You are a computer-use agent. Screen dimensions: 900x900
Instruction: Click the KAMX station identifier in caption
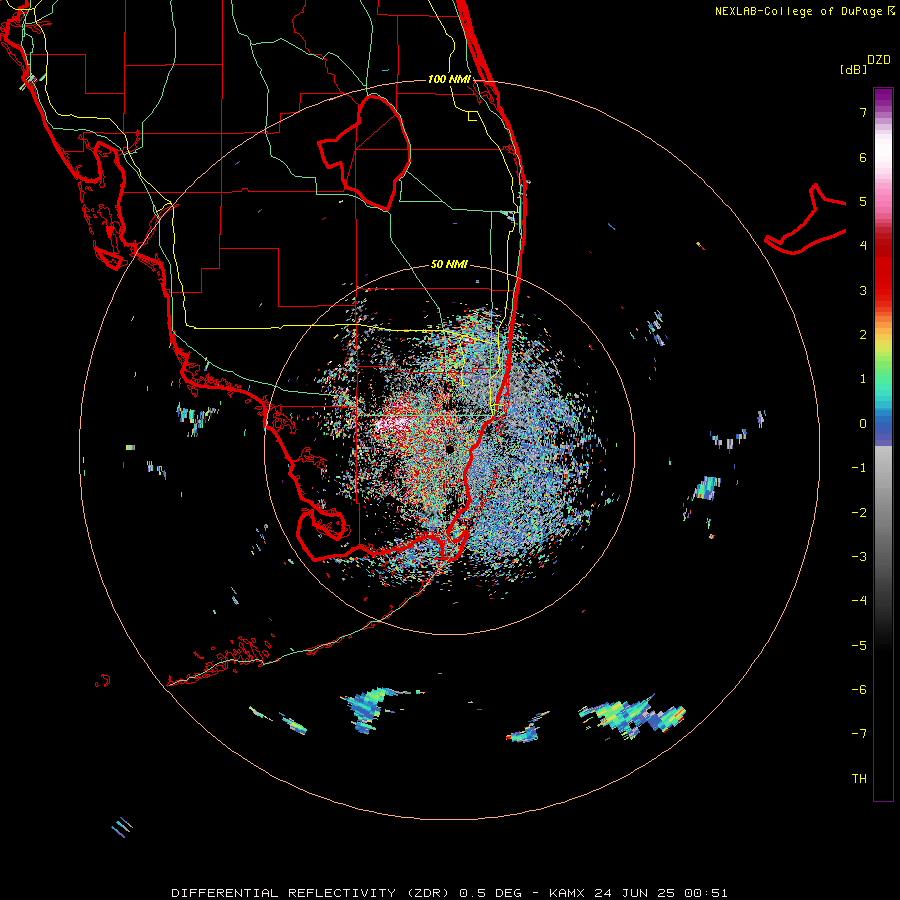pos(568,893)
